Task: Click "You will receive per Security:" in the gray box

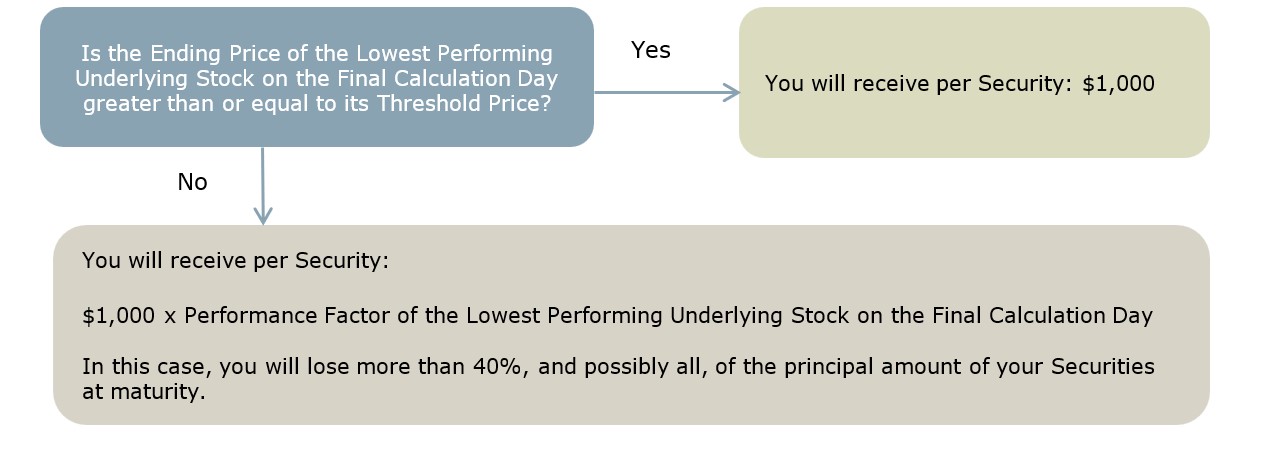Action: click(235, 261)
